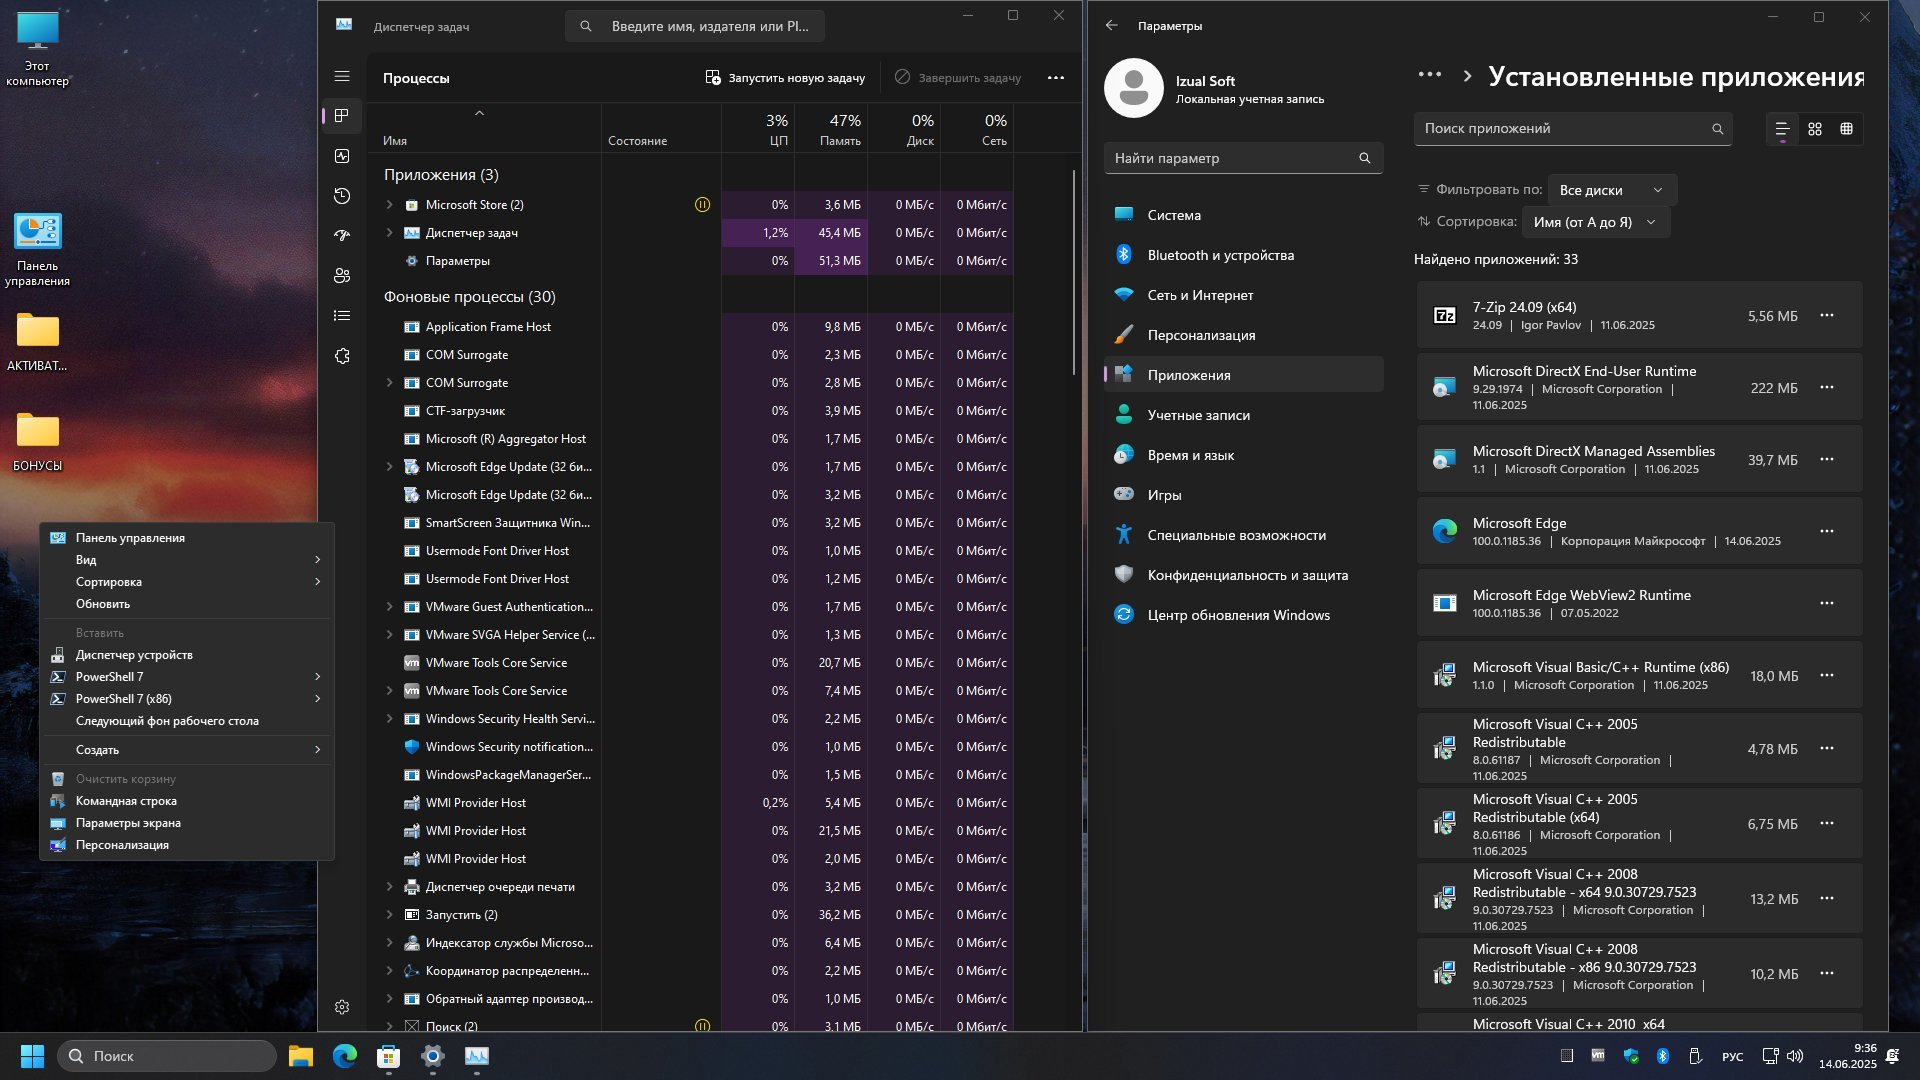Open Details icon in Task Manager sidebar
Image resolution: width=1920 pixels, height=1080 pixels.
tap(342, 316)
